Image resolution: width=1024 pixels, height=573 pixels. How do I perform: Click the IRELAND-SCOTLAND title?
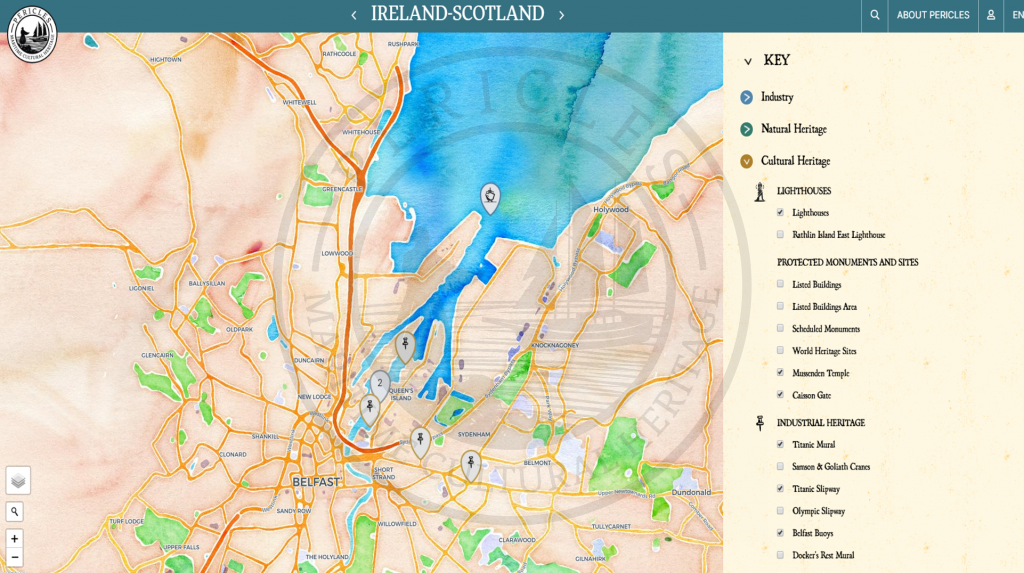click(457, 14)
